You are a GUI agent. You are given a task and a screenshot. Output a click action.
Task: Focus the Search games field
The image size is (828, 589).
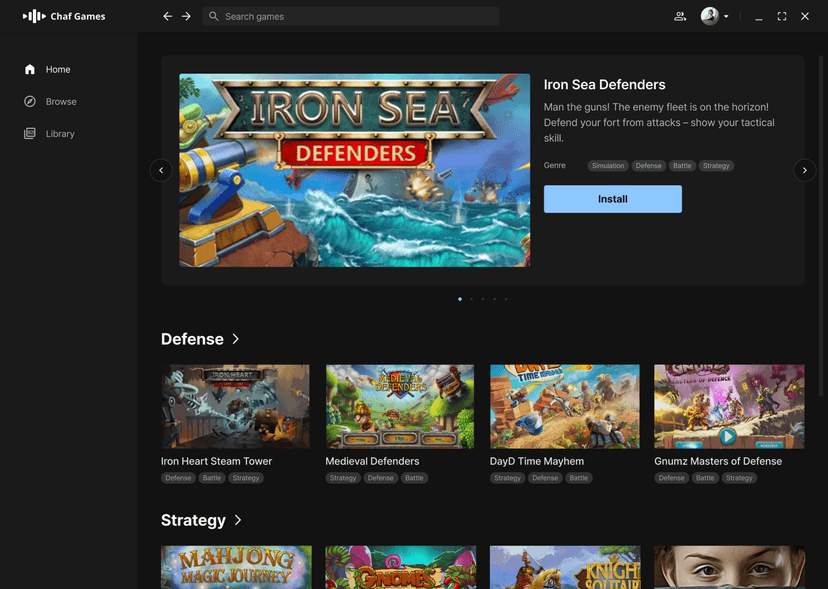351,16
